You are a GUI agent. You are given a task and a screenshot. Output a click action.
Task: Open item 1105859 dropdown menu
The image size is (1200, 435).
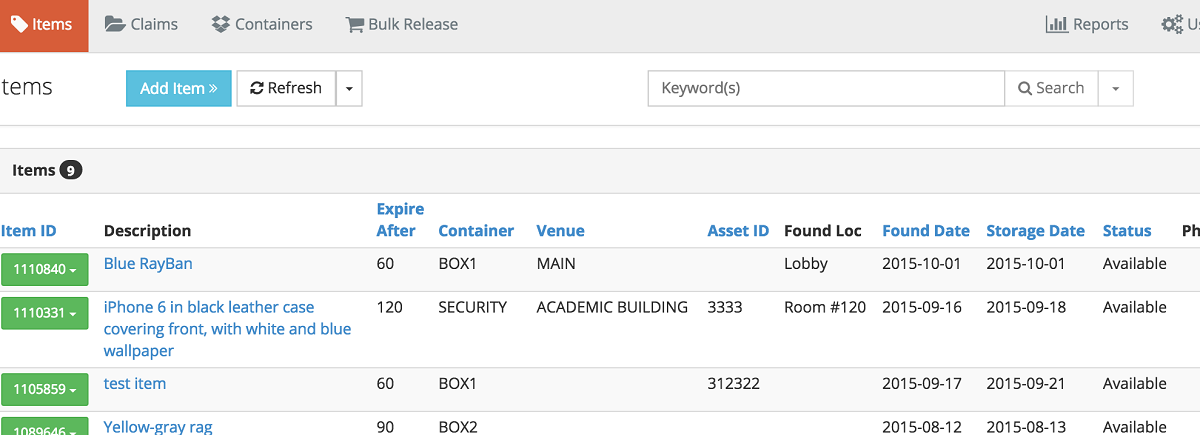(x=44, y=390)
